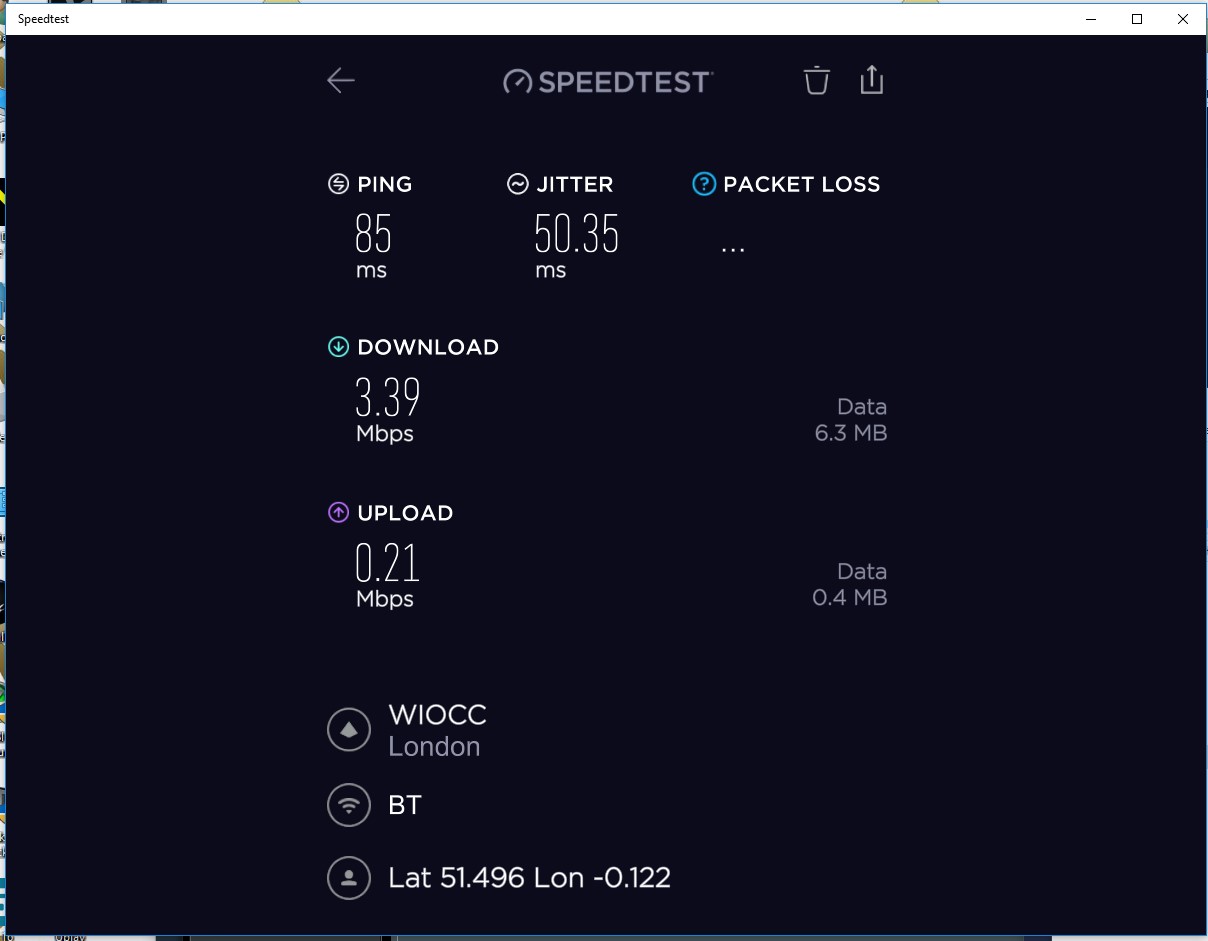Image resolution: width=1208 pixels, height=941 pixels.
Task: Click the Speedtest title bar label
Action: point(43,18)
